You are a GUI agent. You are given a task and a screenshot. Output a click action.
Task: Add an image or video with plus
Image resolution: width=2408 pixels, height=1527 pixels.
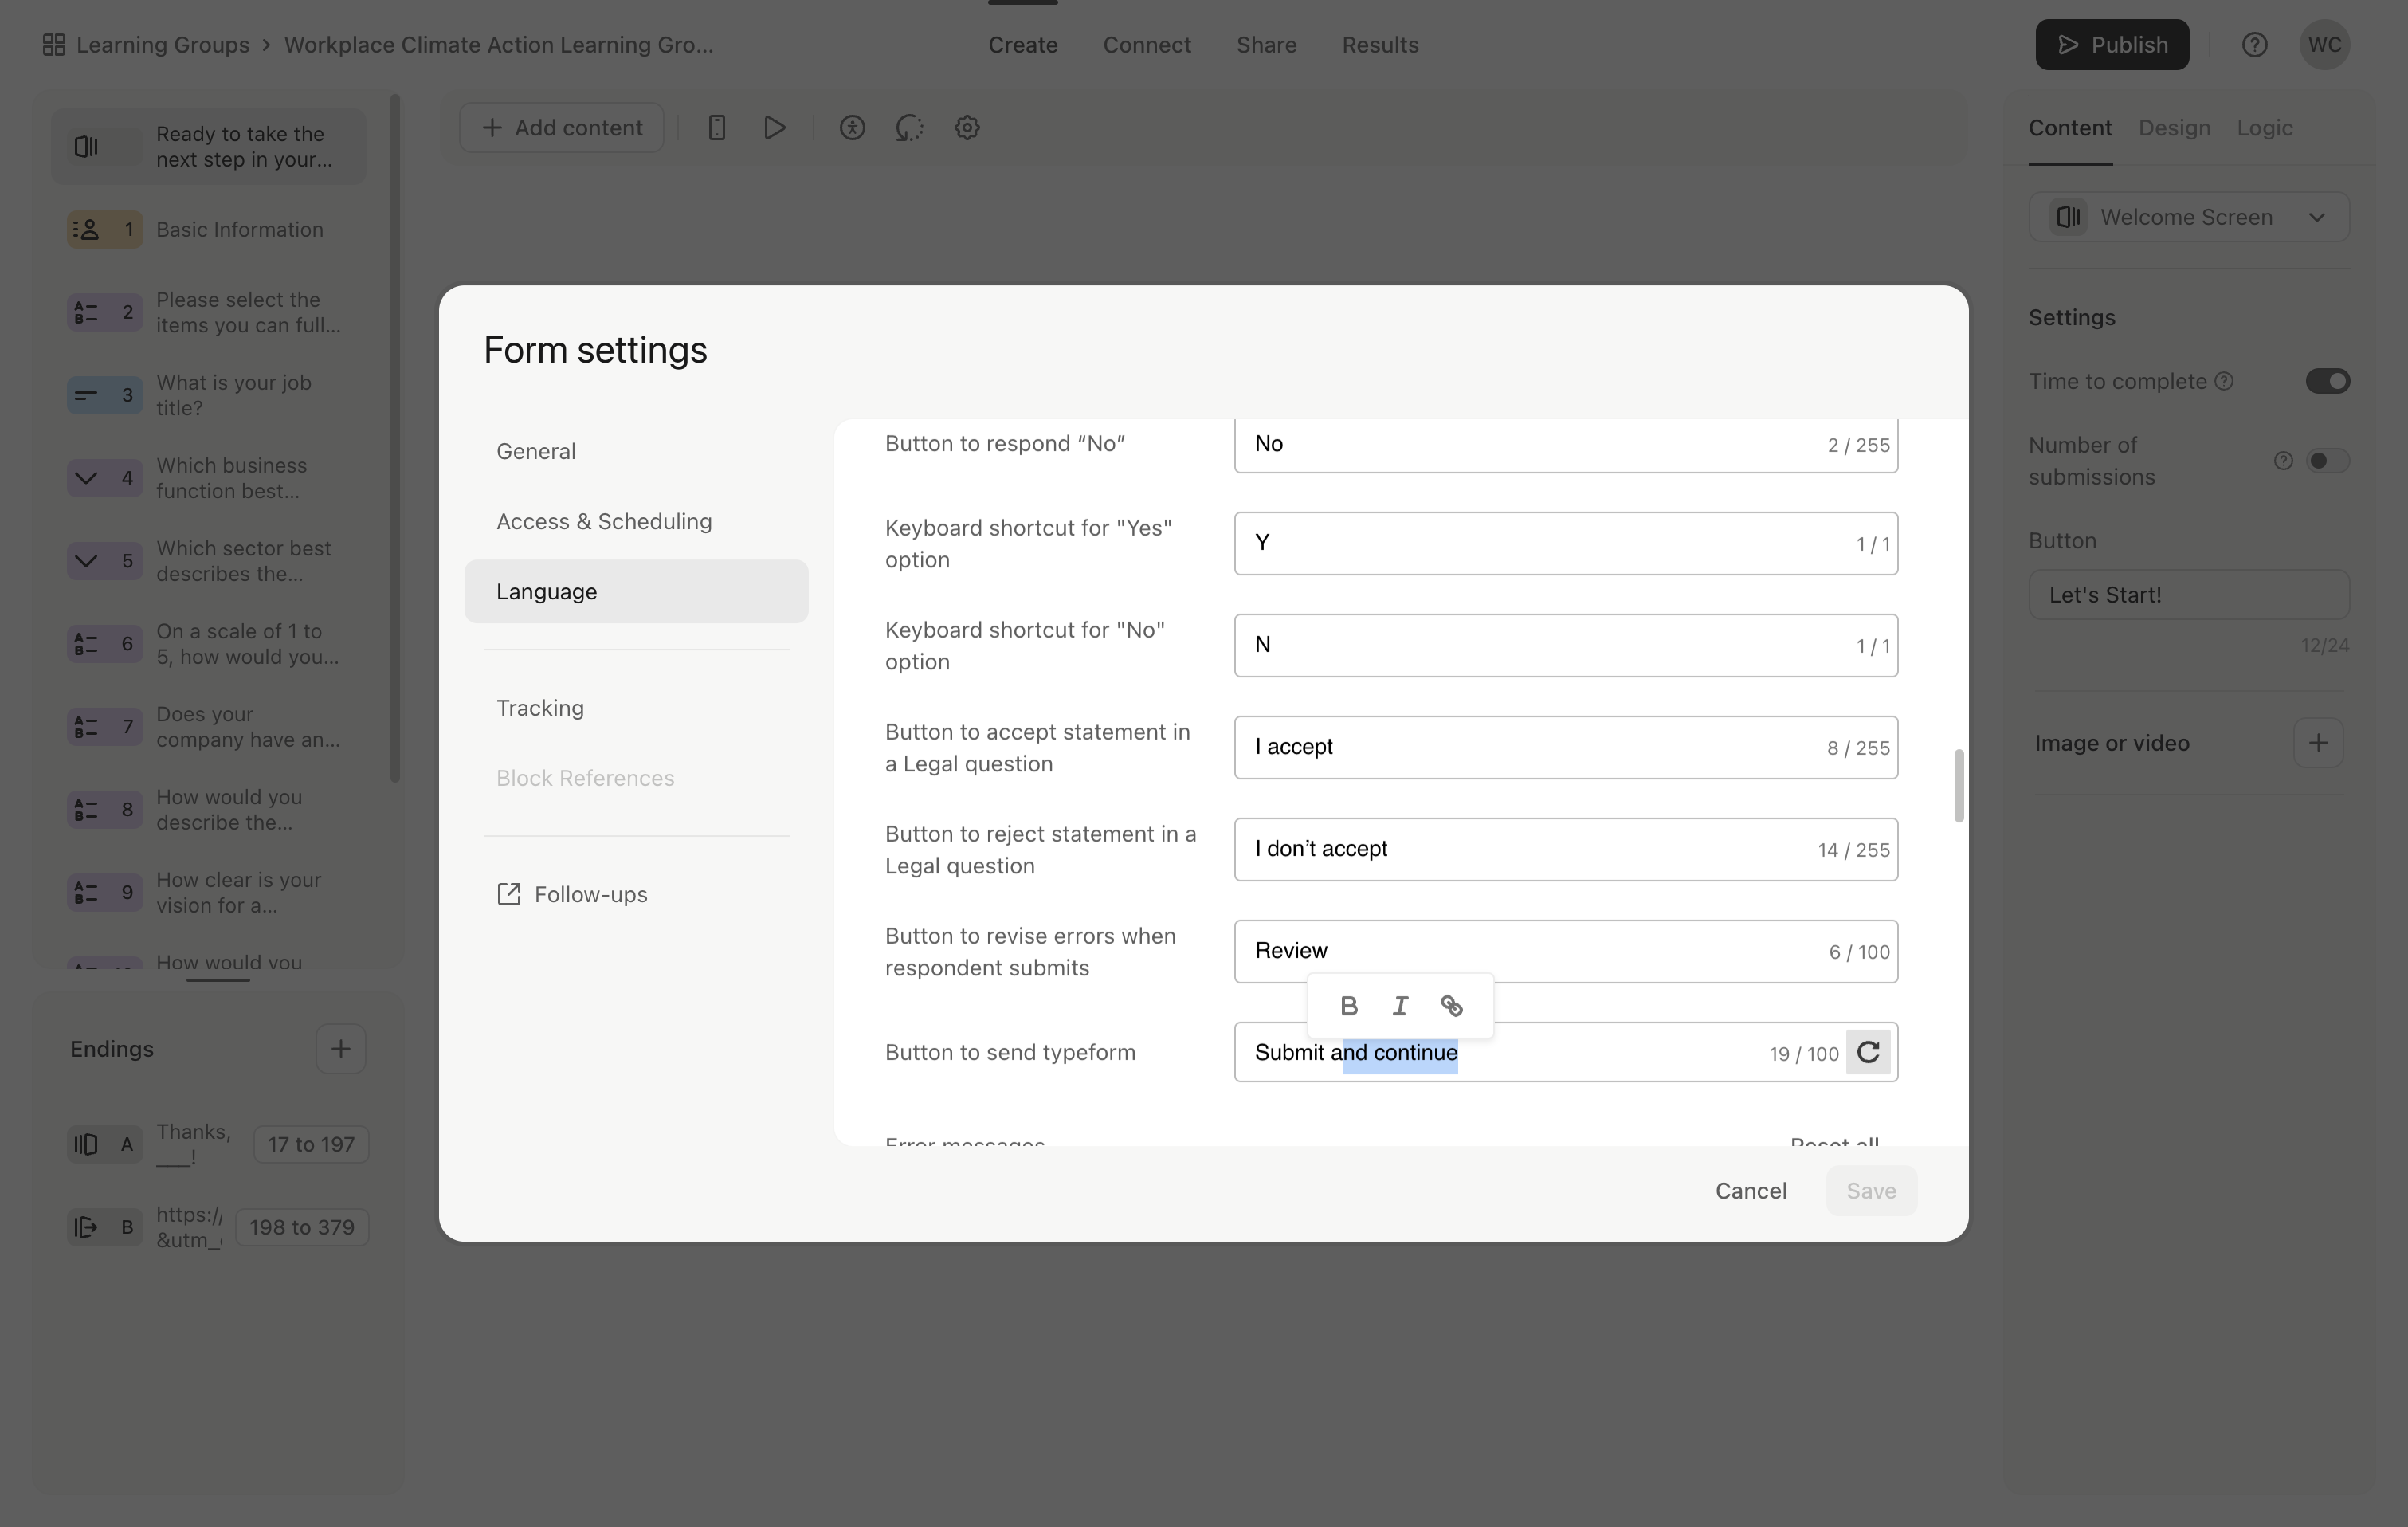click(2318, 743)
